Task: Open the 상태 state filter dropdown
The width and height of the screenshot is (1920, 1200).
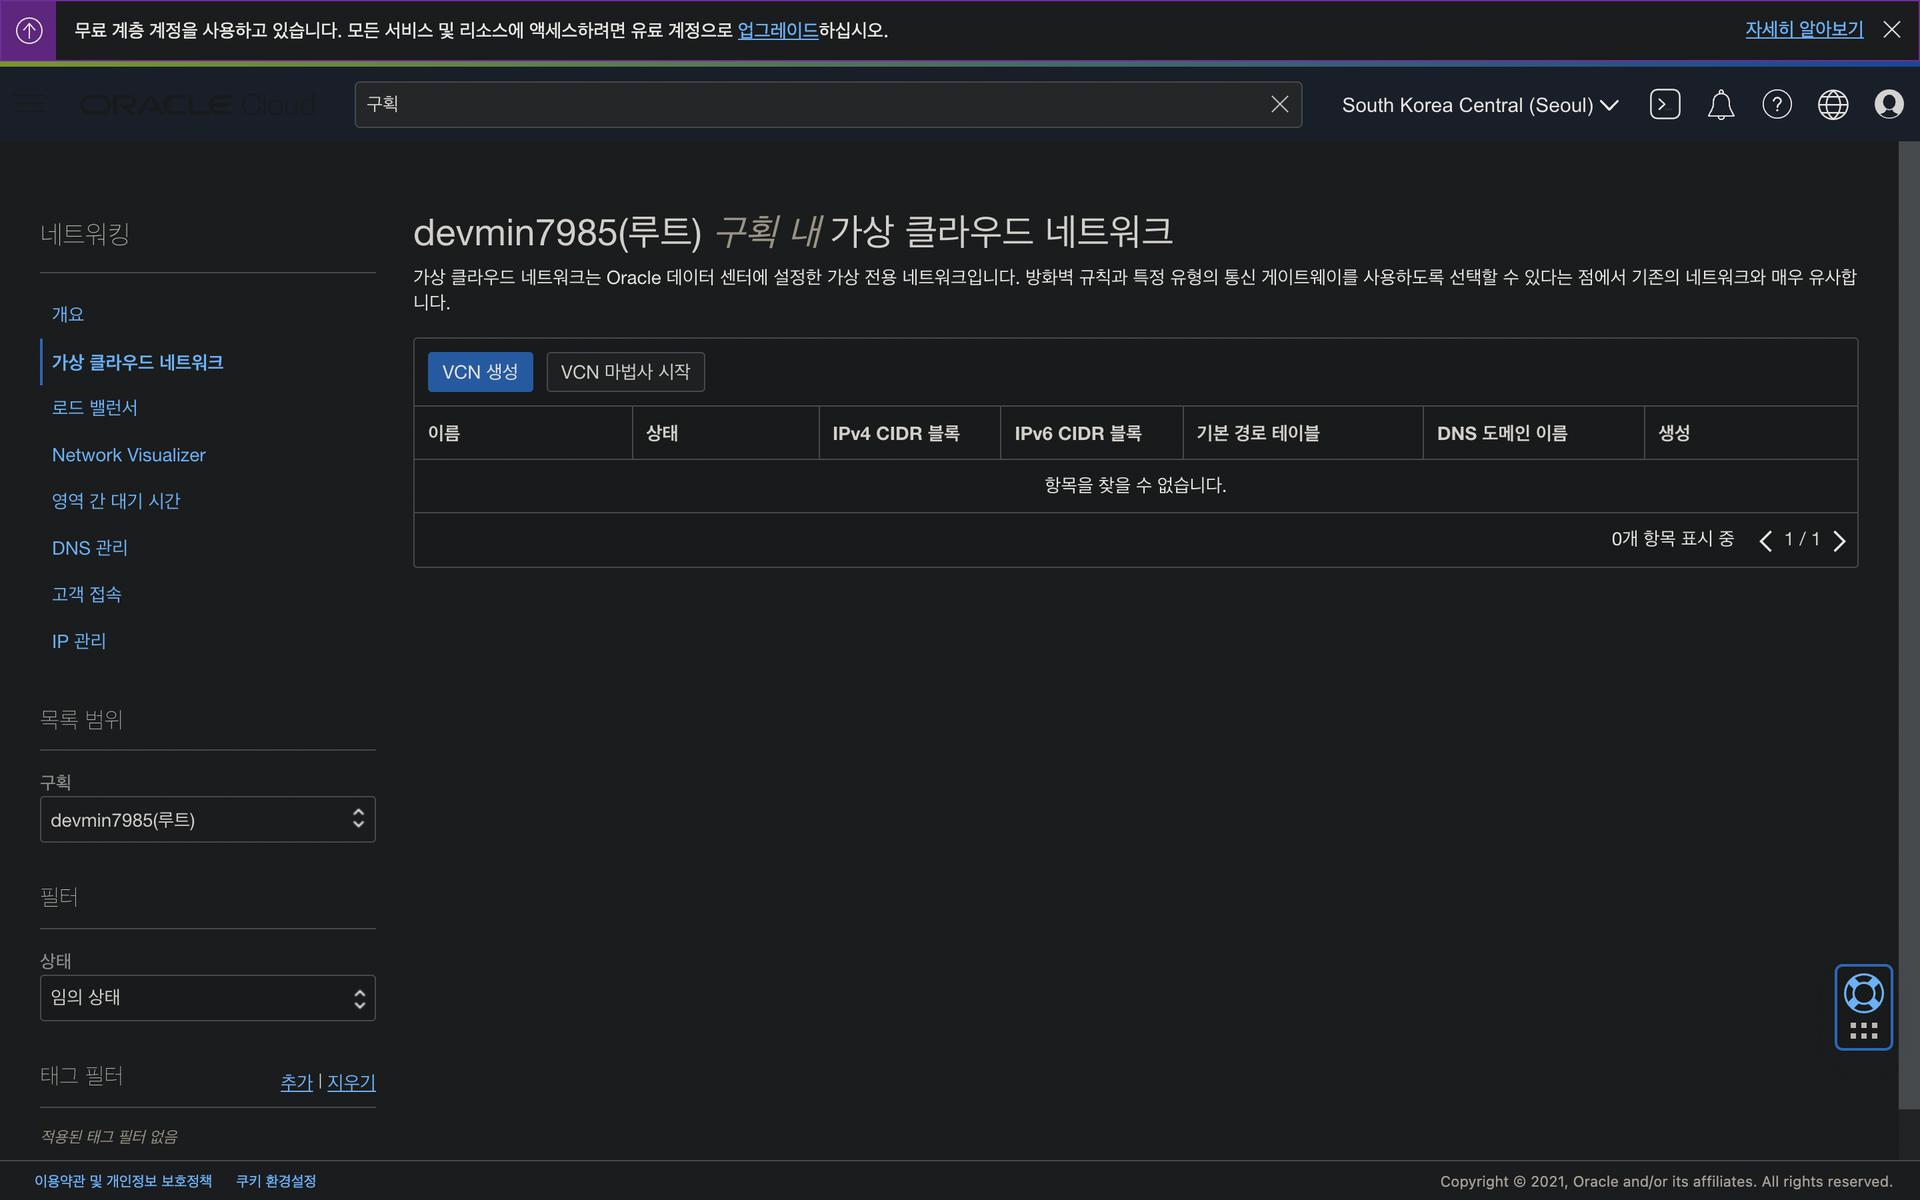Action: point(207,997)
